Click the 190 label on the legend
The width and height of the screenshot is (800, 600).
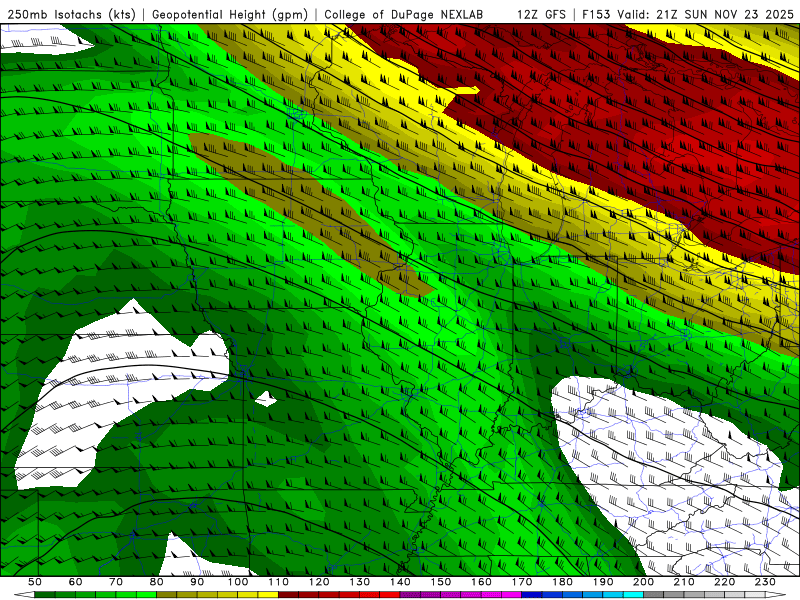click(x=603, y=582)
